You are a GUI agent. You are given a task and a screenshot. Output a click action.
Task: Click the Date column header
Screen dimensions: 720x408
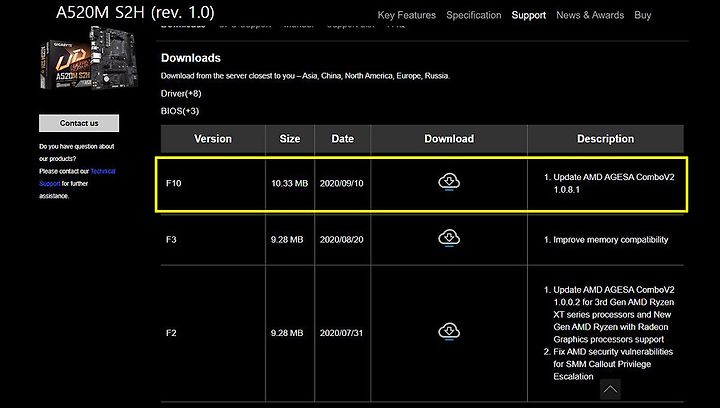tap(343, 139)
